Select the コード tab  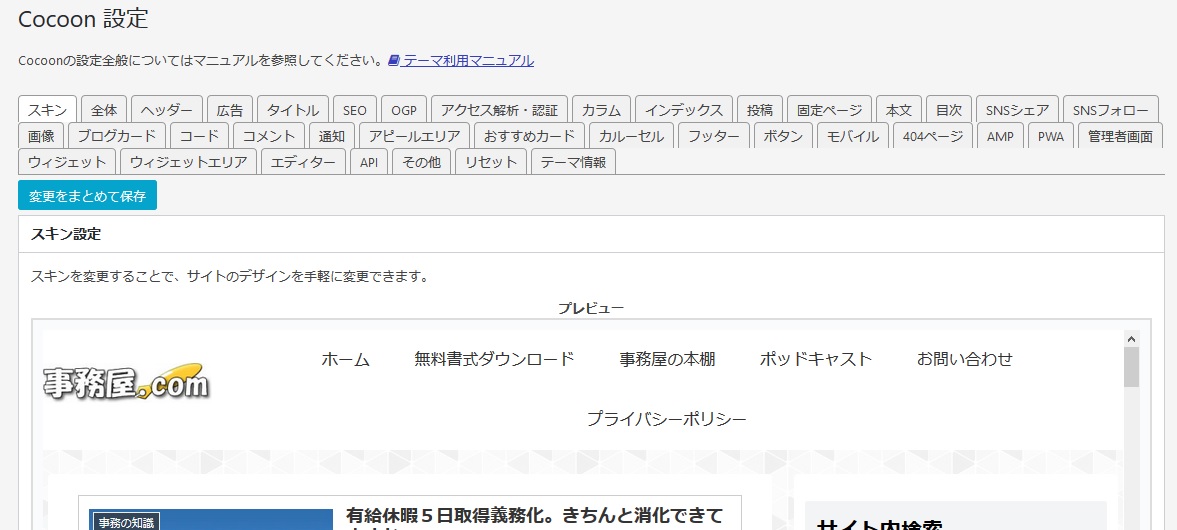[199, 136]
